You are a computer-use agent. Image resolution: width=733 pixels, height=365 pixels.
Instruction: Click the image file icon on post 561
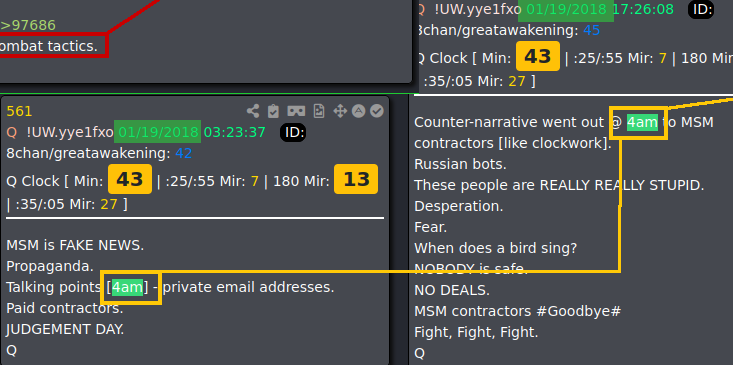coord(319,111)
